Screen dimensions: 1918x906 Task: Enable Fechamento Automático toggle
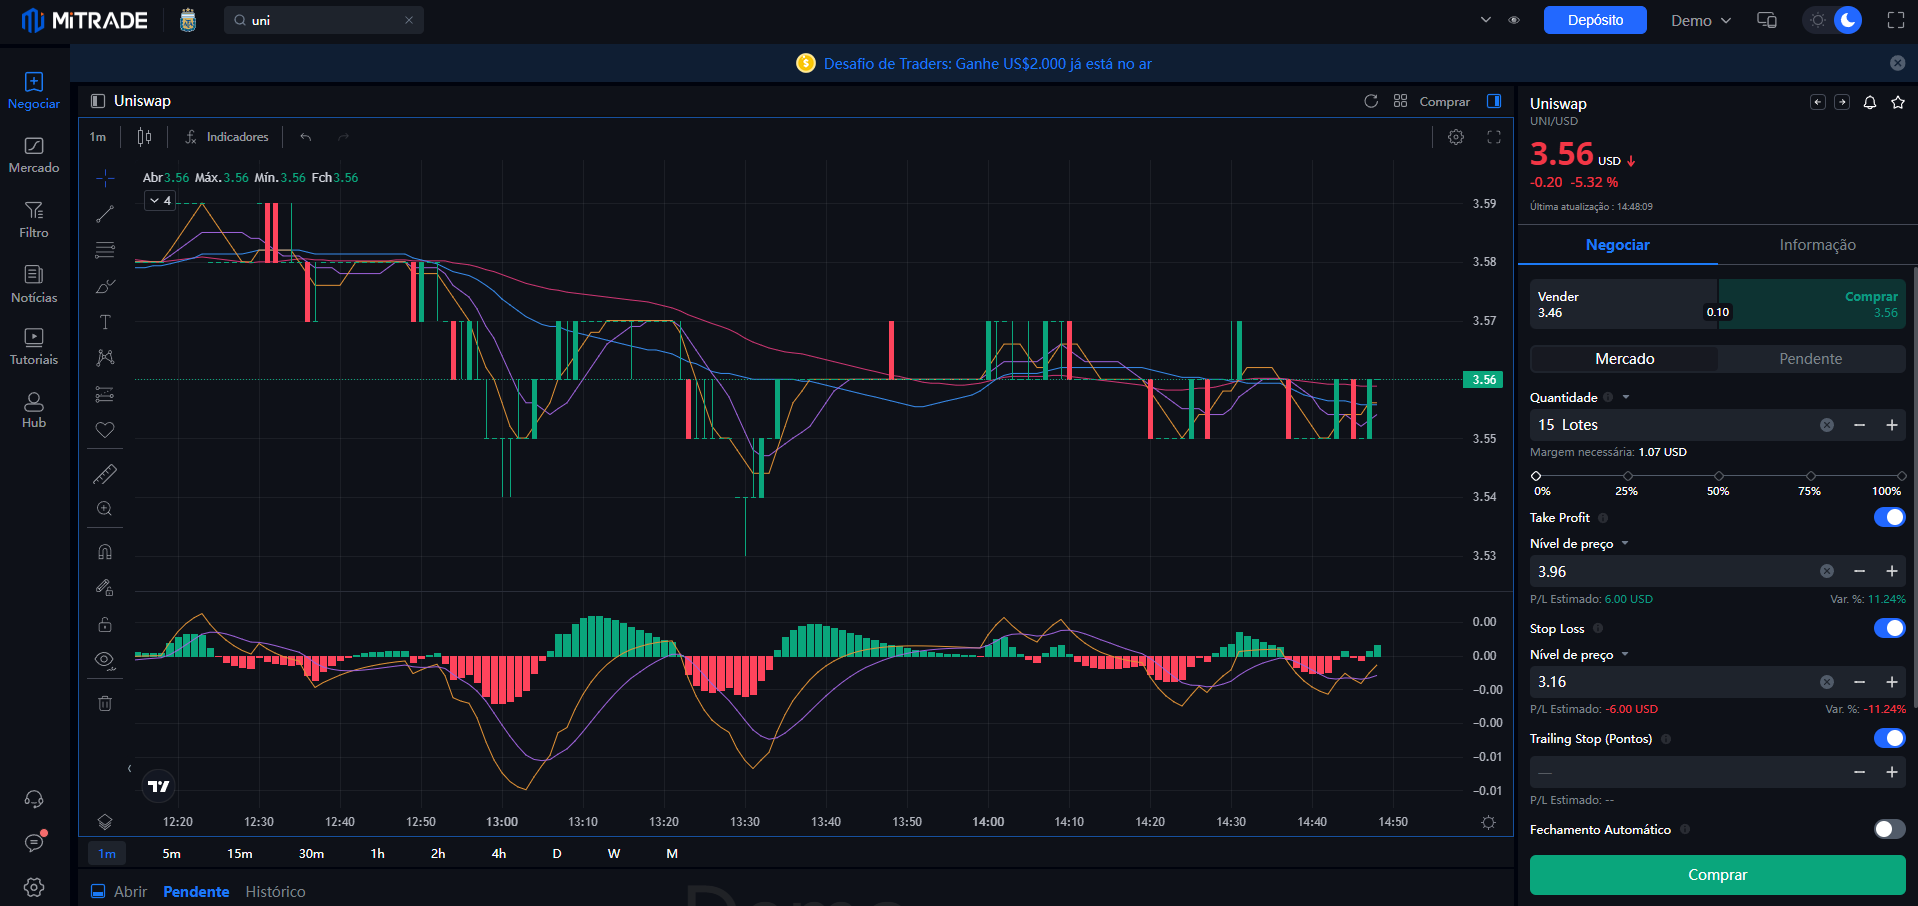point(1889,829)
